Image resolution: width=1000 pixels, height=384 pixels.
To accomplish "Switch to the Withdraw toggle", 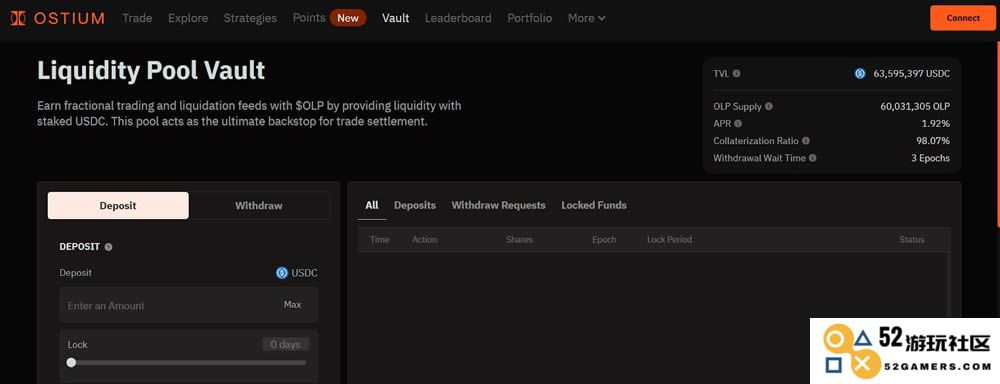I will click(x=259, y=205).
